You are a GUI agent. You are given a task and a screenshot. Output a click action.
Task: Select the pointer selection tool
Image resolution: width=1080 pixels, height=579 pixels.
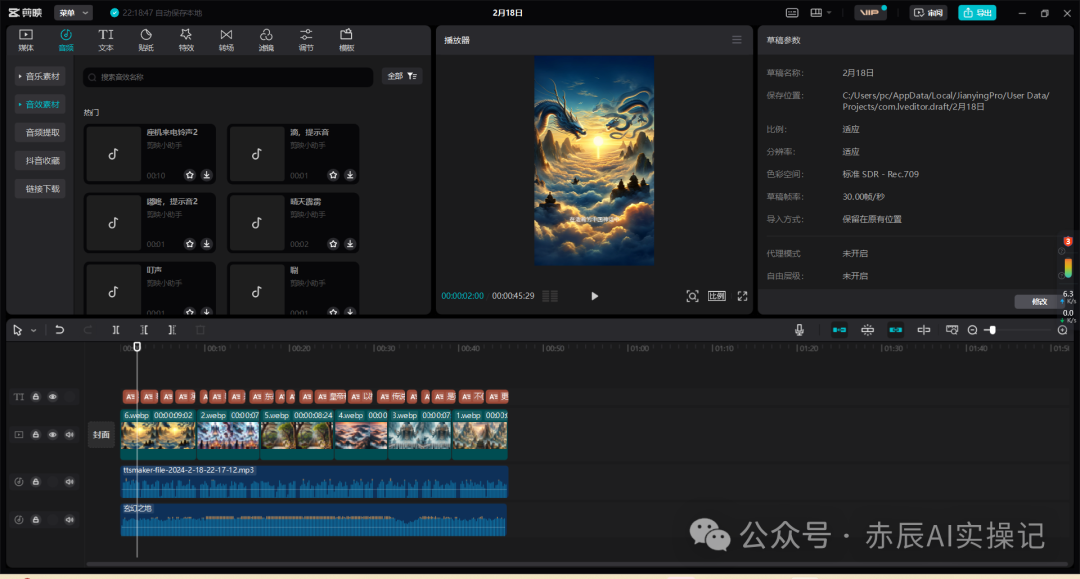17,330
